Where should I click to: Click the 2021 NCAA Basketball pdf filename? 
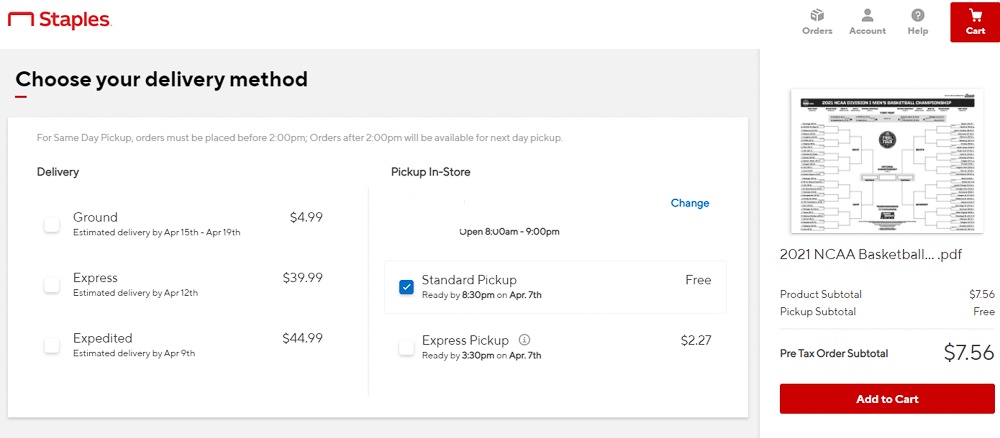[871, 255]
